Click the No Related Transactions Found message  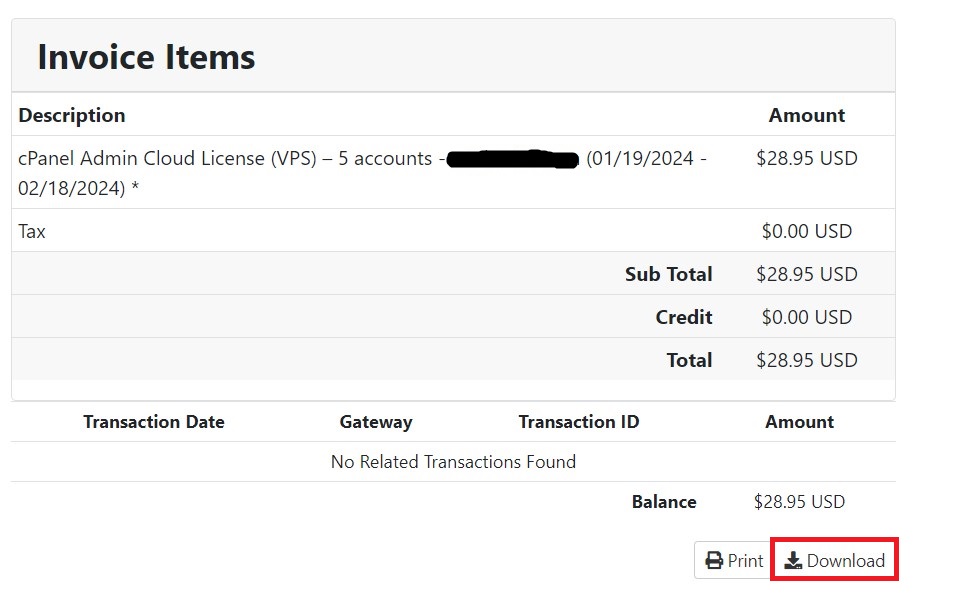(x=453, y=462)
